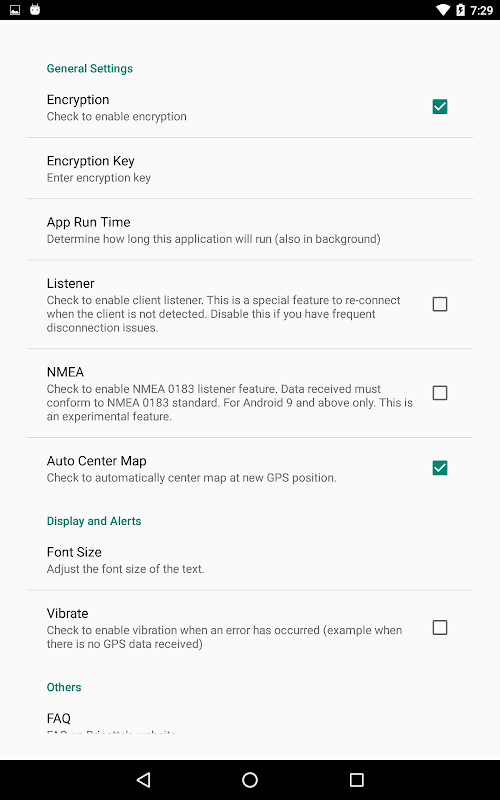Disable the Auto Center Map checkbox
The height and width of the screenshot is (800, 500).
click(x=439, y=468)
